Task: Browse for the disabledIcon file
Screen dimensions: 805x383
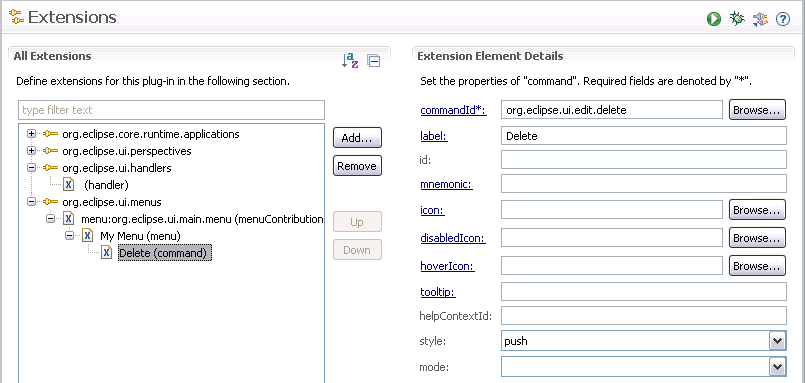Action: pos(757,238)
